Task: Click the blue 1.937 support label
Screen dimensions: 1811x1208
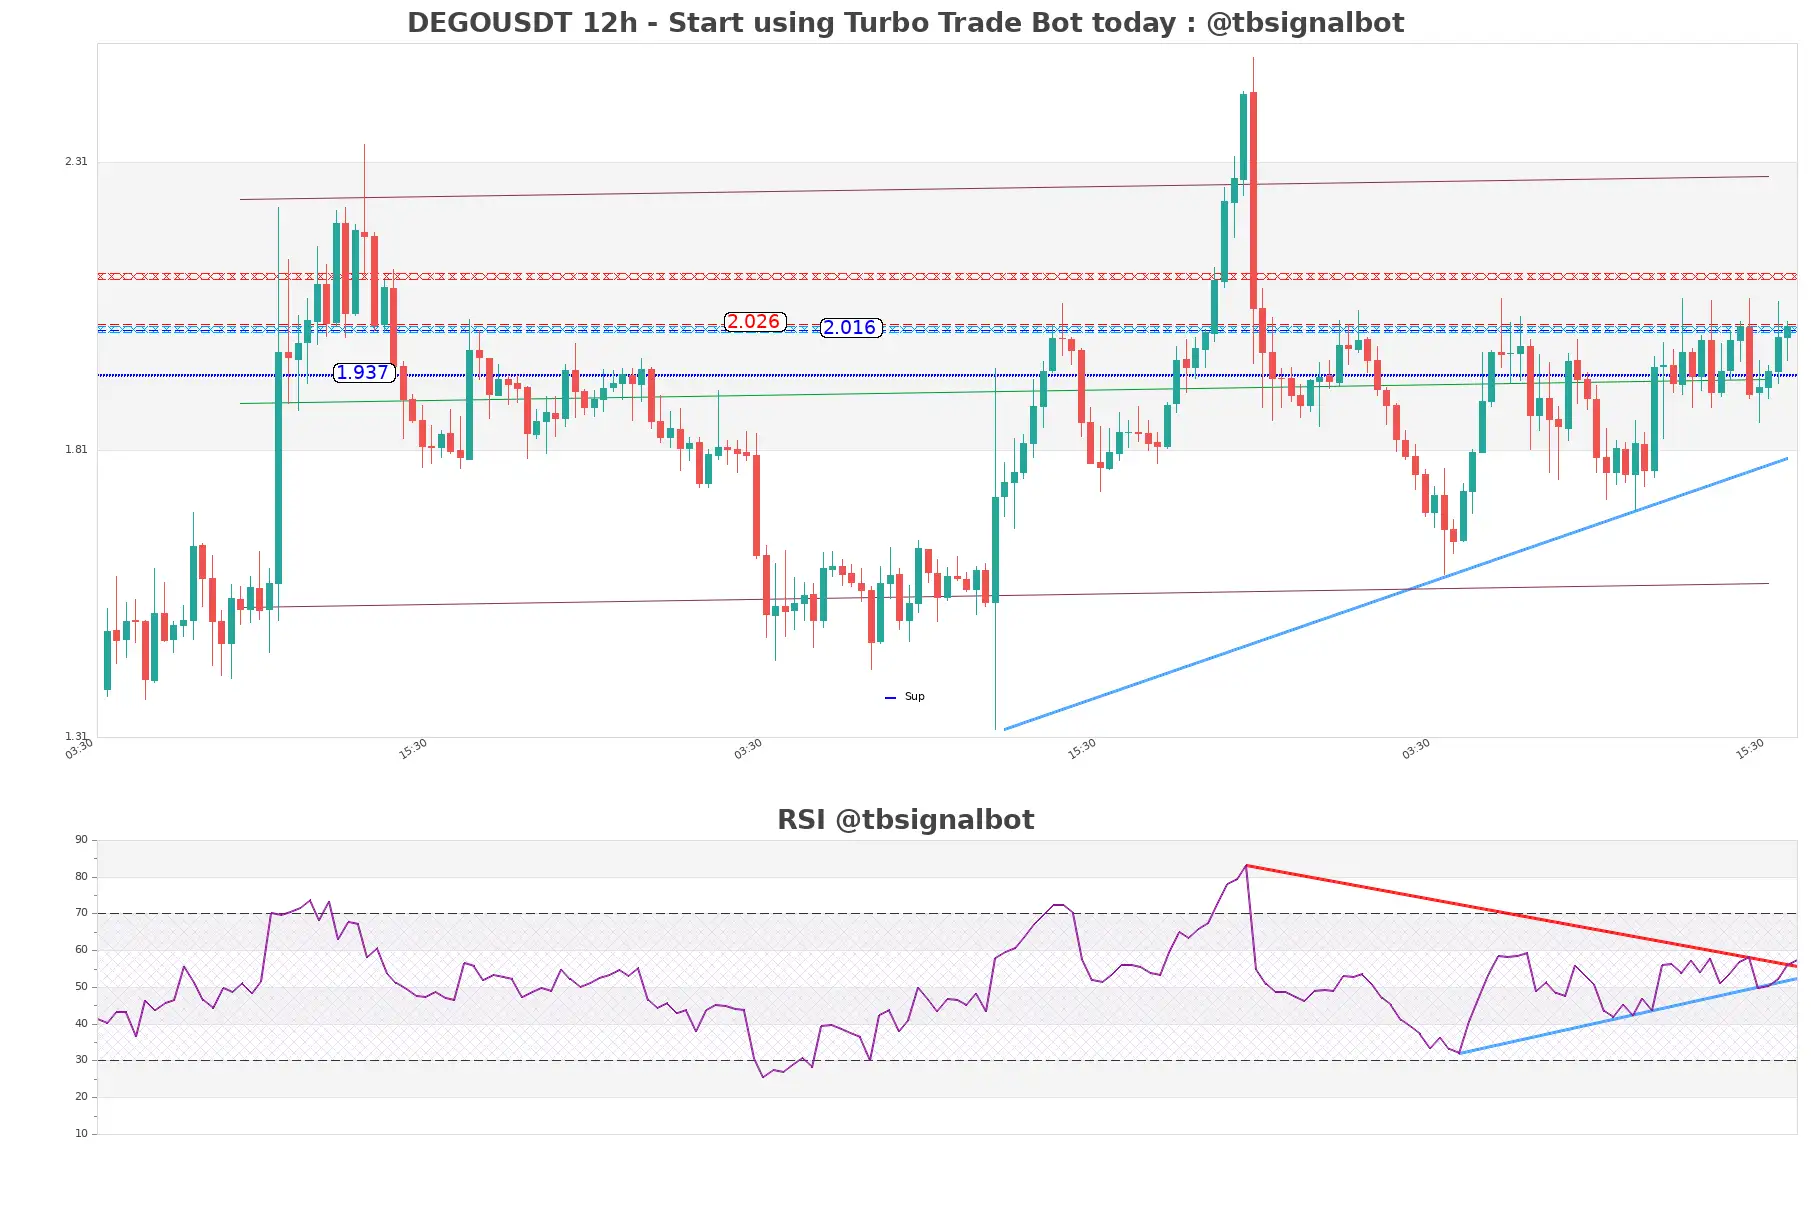Action: click(x=364, y=373)
